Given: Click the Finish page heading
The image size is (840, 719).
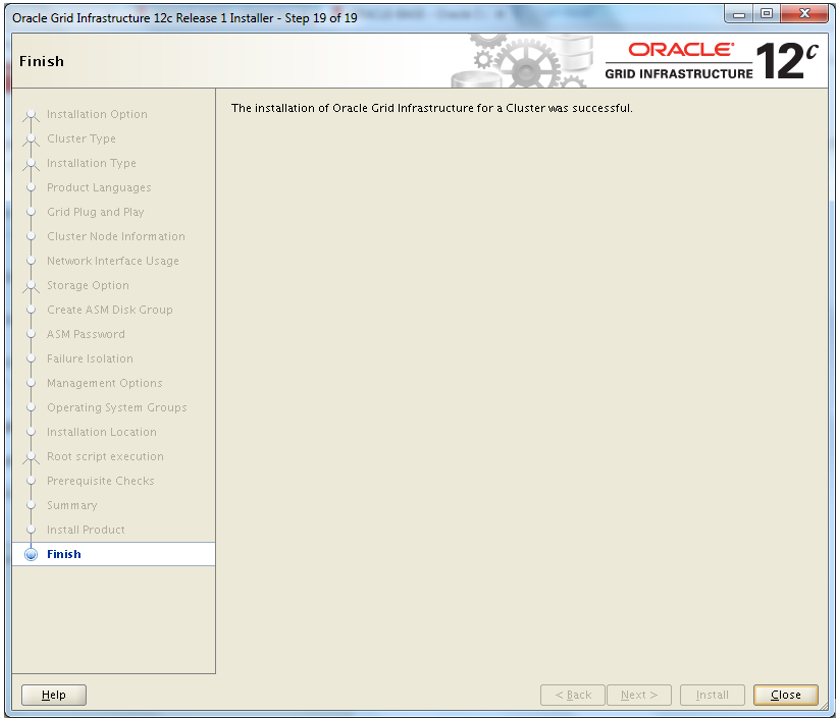Looking at the screenshot, I should [41, 62].
